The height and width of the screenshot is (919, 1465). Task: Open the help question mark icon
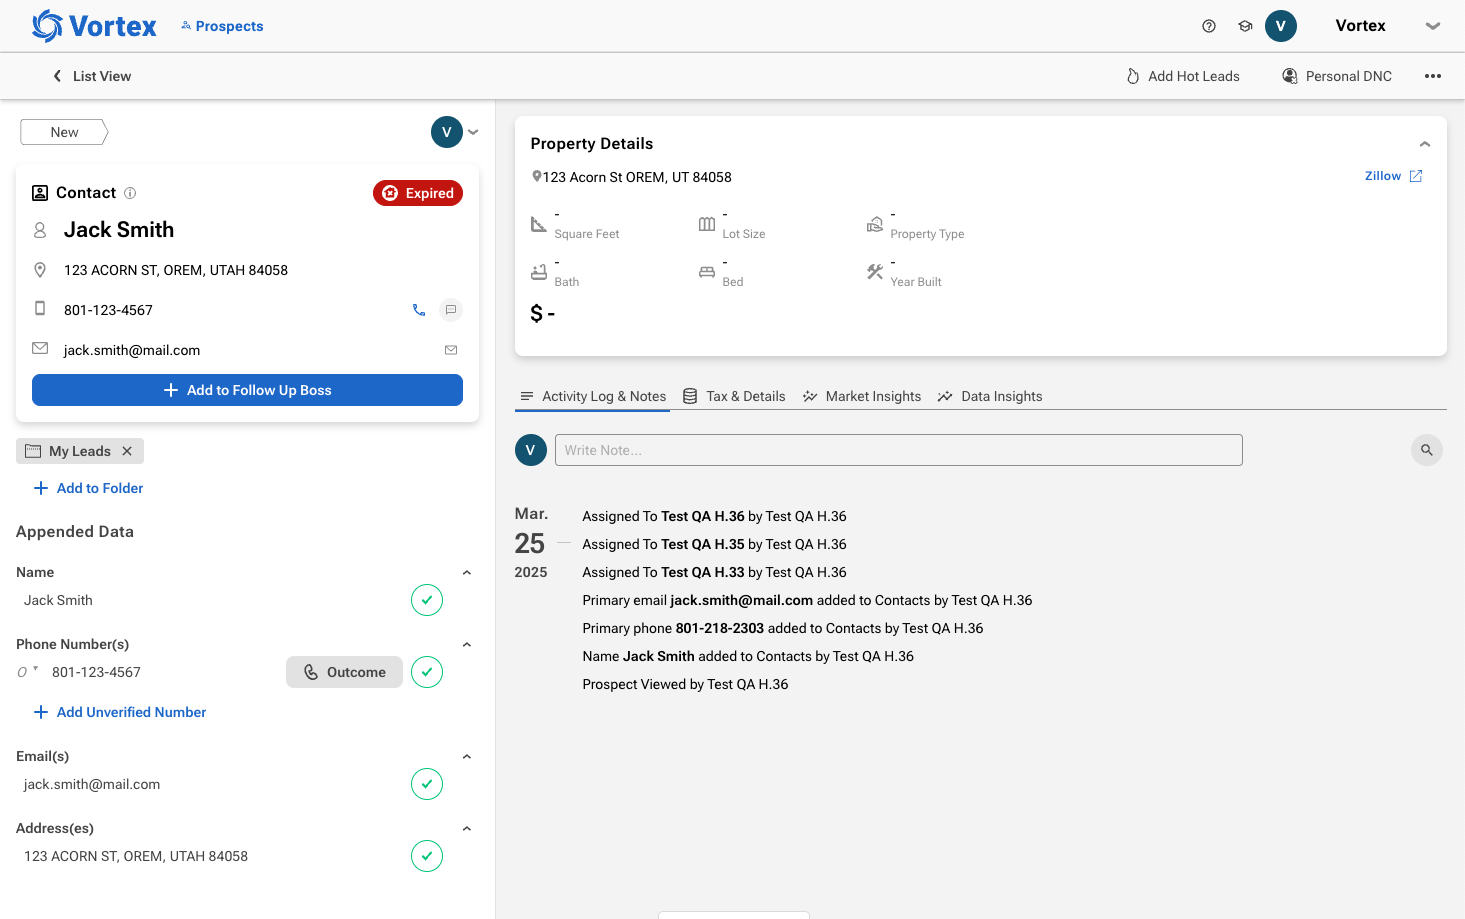click(x=1209, y=26)
